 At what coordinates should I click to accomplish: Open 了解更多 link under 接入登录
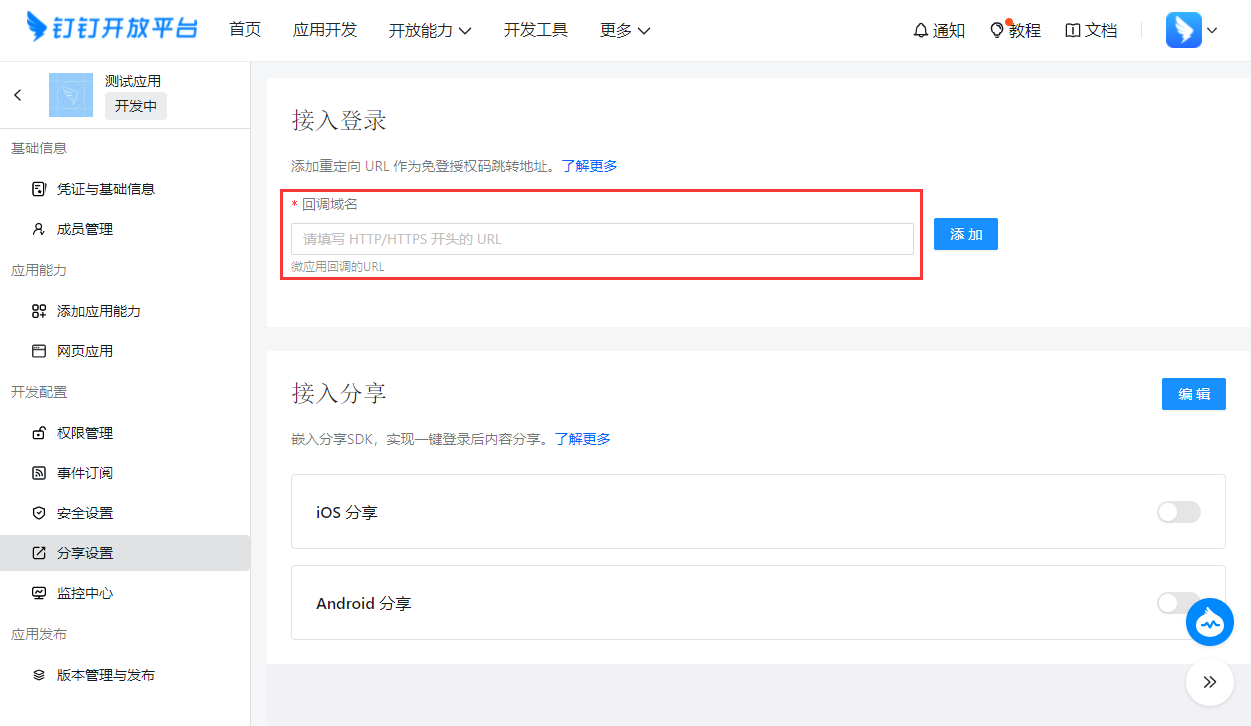589,166
